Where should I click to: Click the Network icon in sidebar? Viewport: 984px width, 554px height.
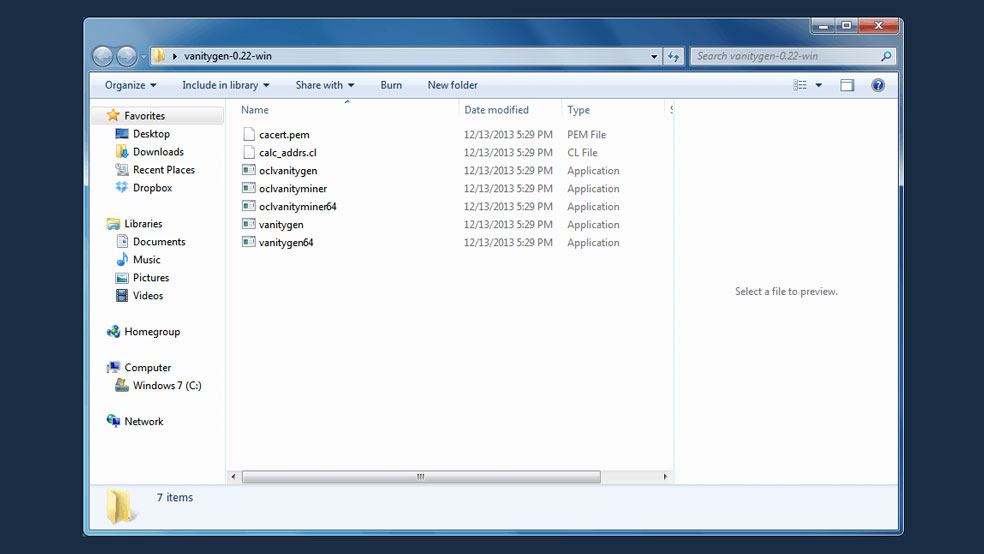point(113,420)
